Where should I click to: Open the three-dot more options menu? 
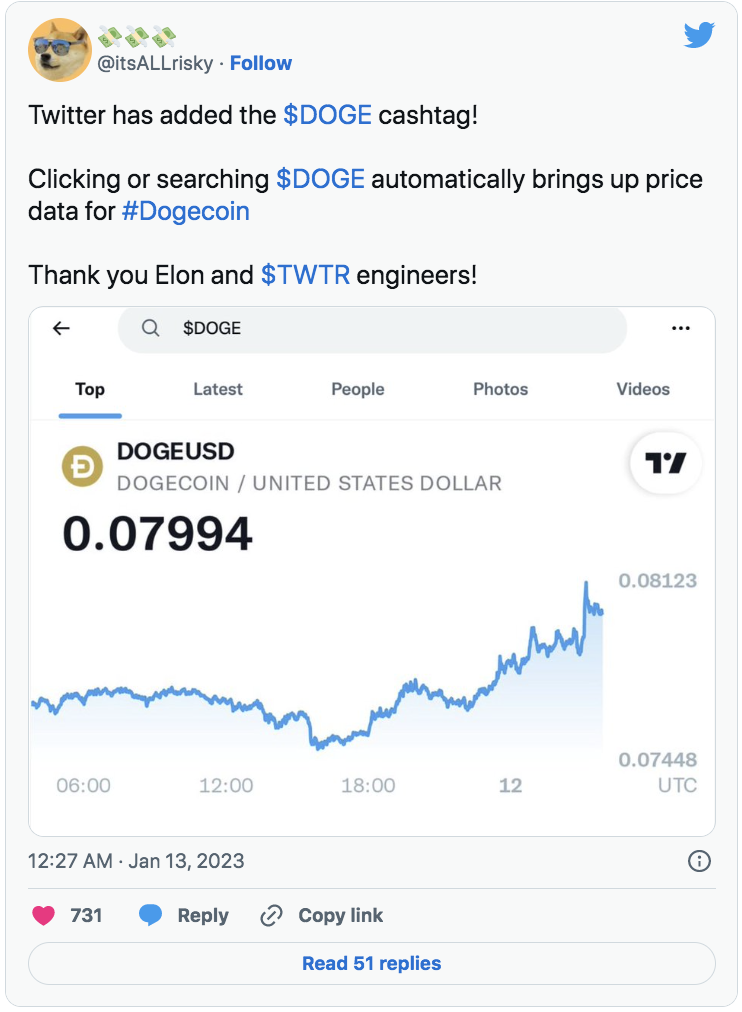pyautogui.click(x=681, y=328)
